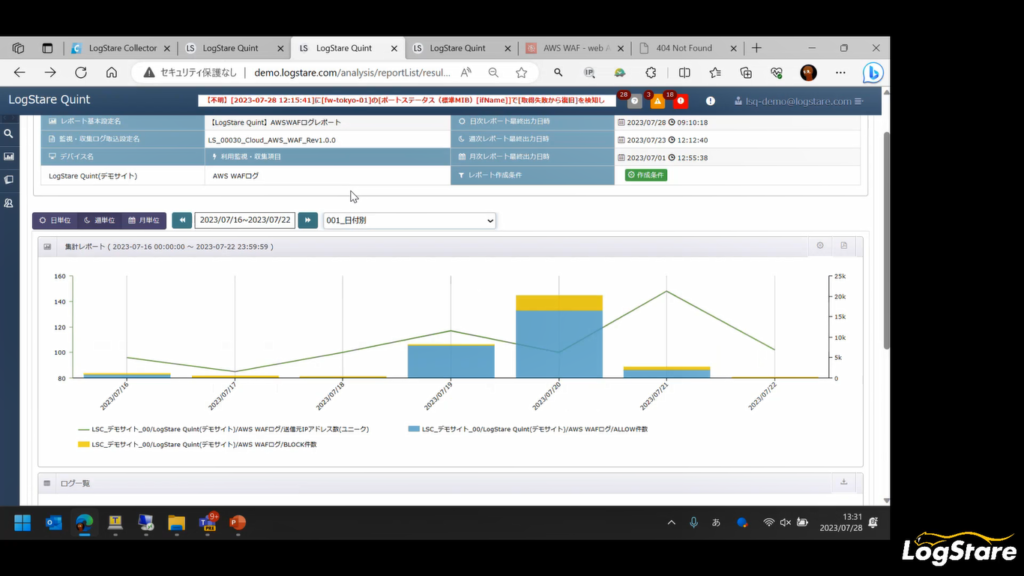This screenshot has height=576, width=1024.
Task: Select the 日単位 daily unit toggle
Action: tap(55, 220)
